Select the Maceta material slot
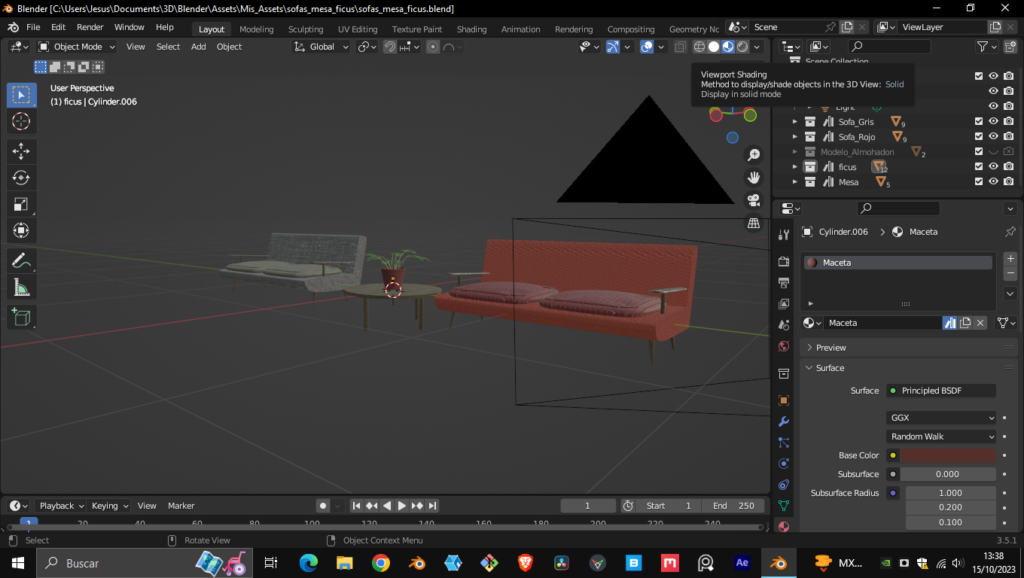 [898, 263]
